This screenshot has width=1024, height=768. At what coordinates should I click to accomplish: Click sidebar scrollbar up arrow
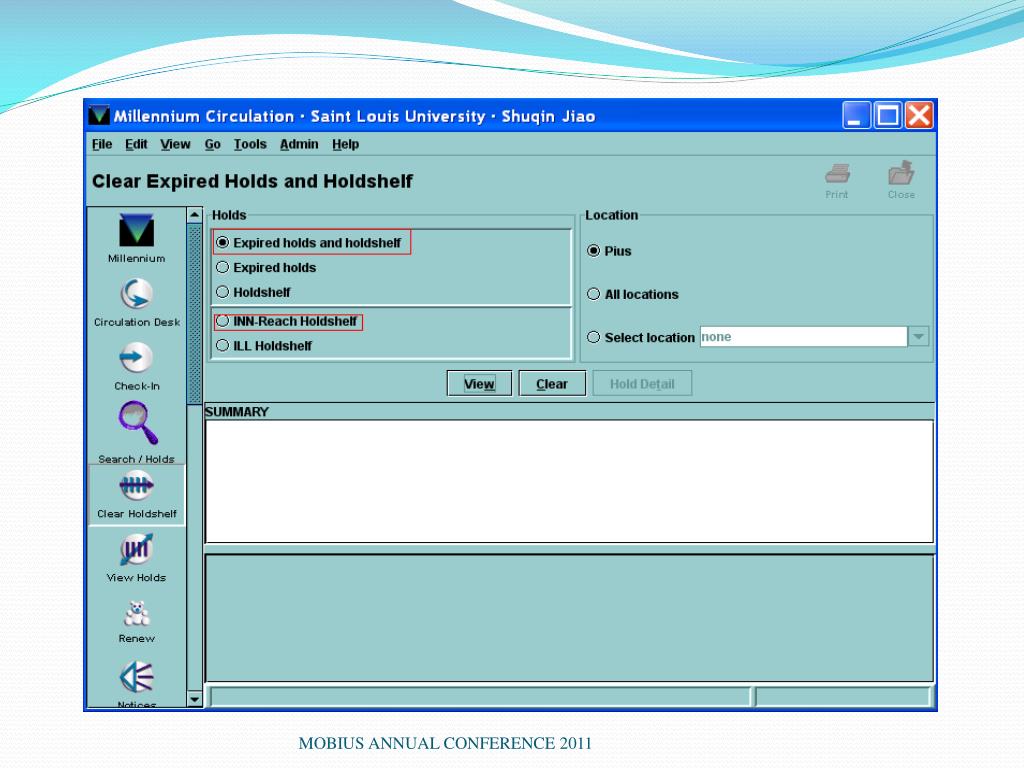point(194,215)
